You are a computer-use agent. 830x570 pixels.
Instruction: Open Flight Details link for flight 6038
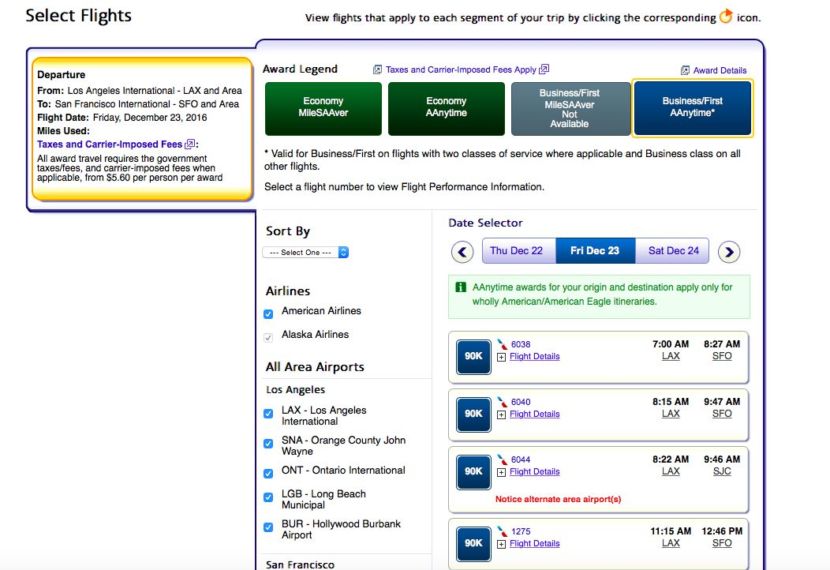pyautogui.click(x=535, y=357)
